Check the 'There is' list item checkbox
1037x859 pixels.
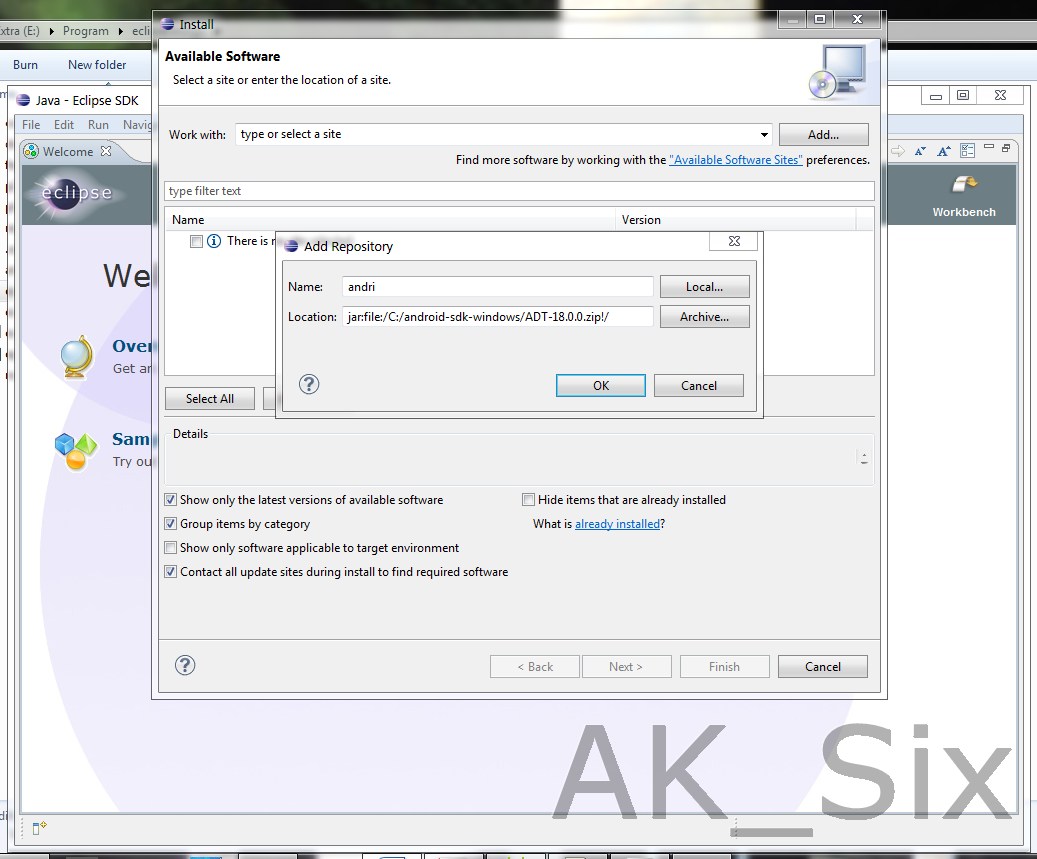pos(196,241)
